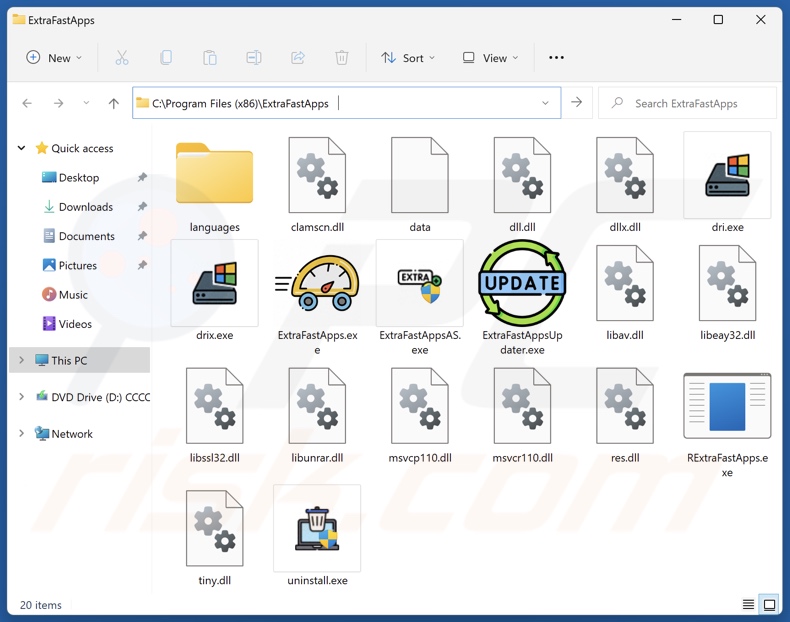Expand the address bar history dropdown
This screenshot has height=622, width=790.
(x=545, y=103)
